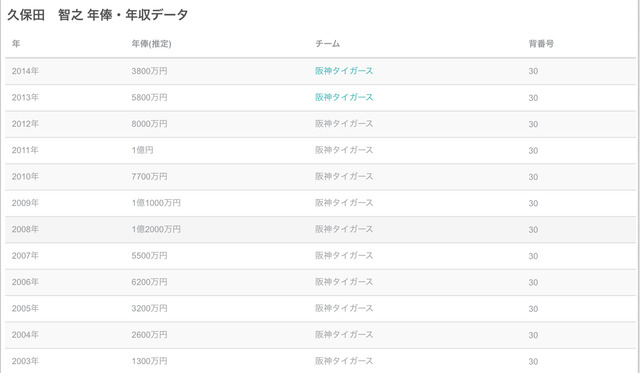Image resolution: width=640 pixels, height=373 pixels.
Task: Open the 阪神タイガース link in the 2014年 row
Action: [x=344, y=71]
